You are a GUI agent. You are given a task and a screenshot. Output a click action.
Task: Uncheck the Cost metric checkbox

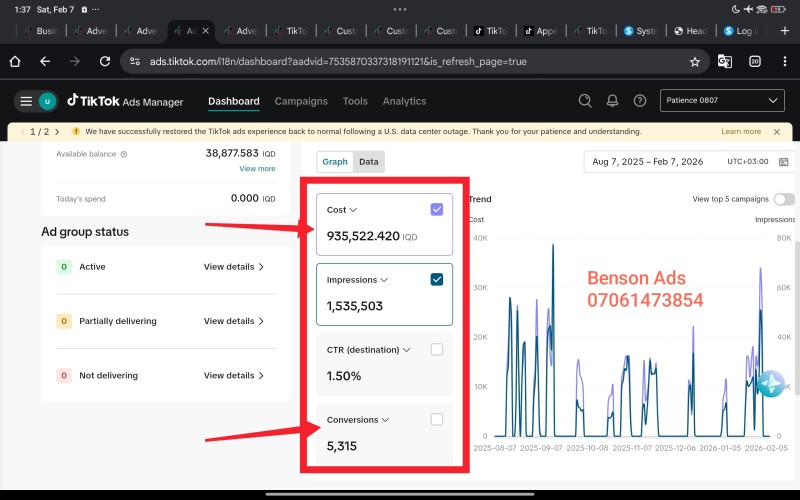[437, 209]
